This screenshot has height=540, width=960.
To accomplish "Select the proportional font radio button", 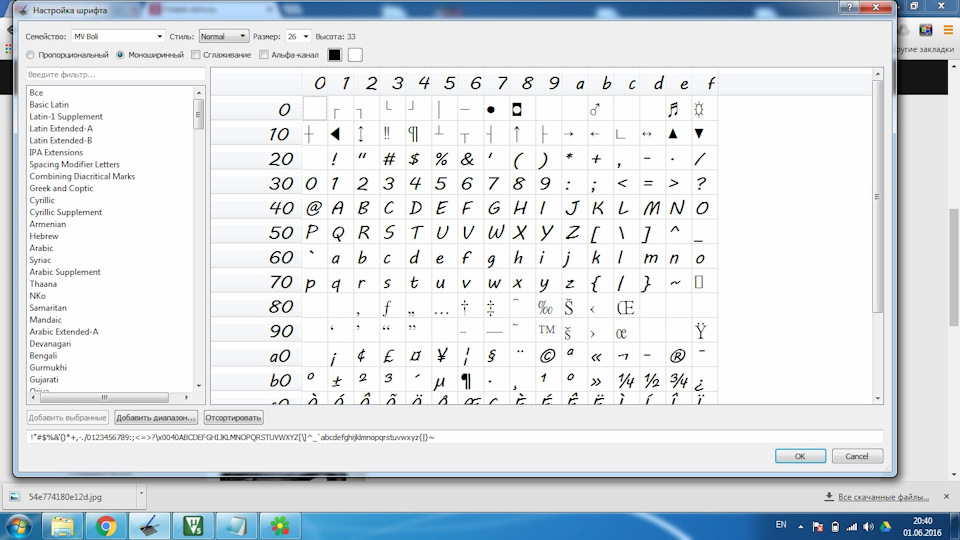I will click(30, 55).
